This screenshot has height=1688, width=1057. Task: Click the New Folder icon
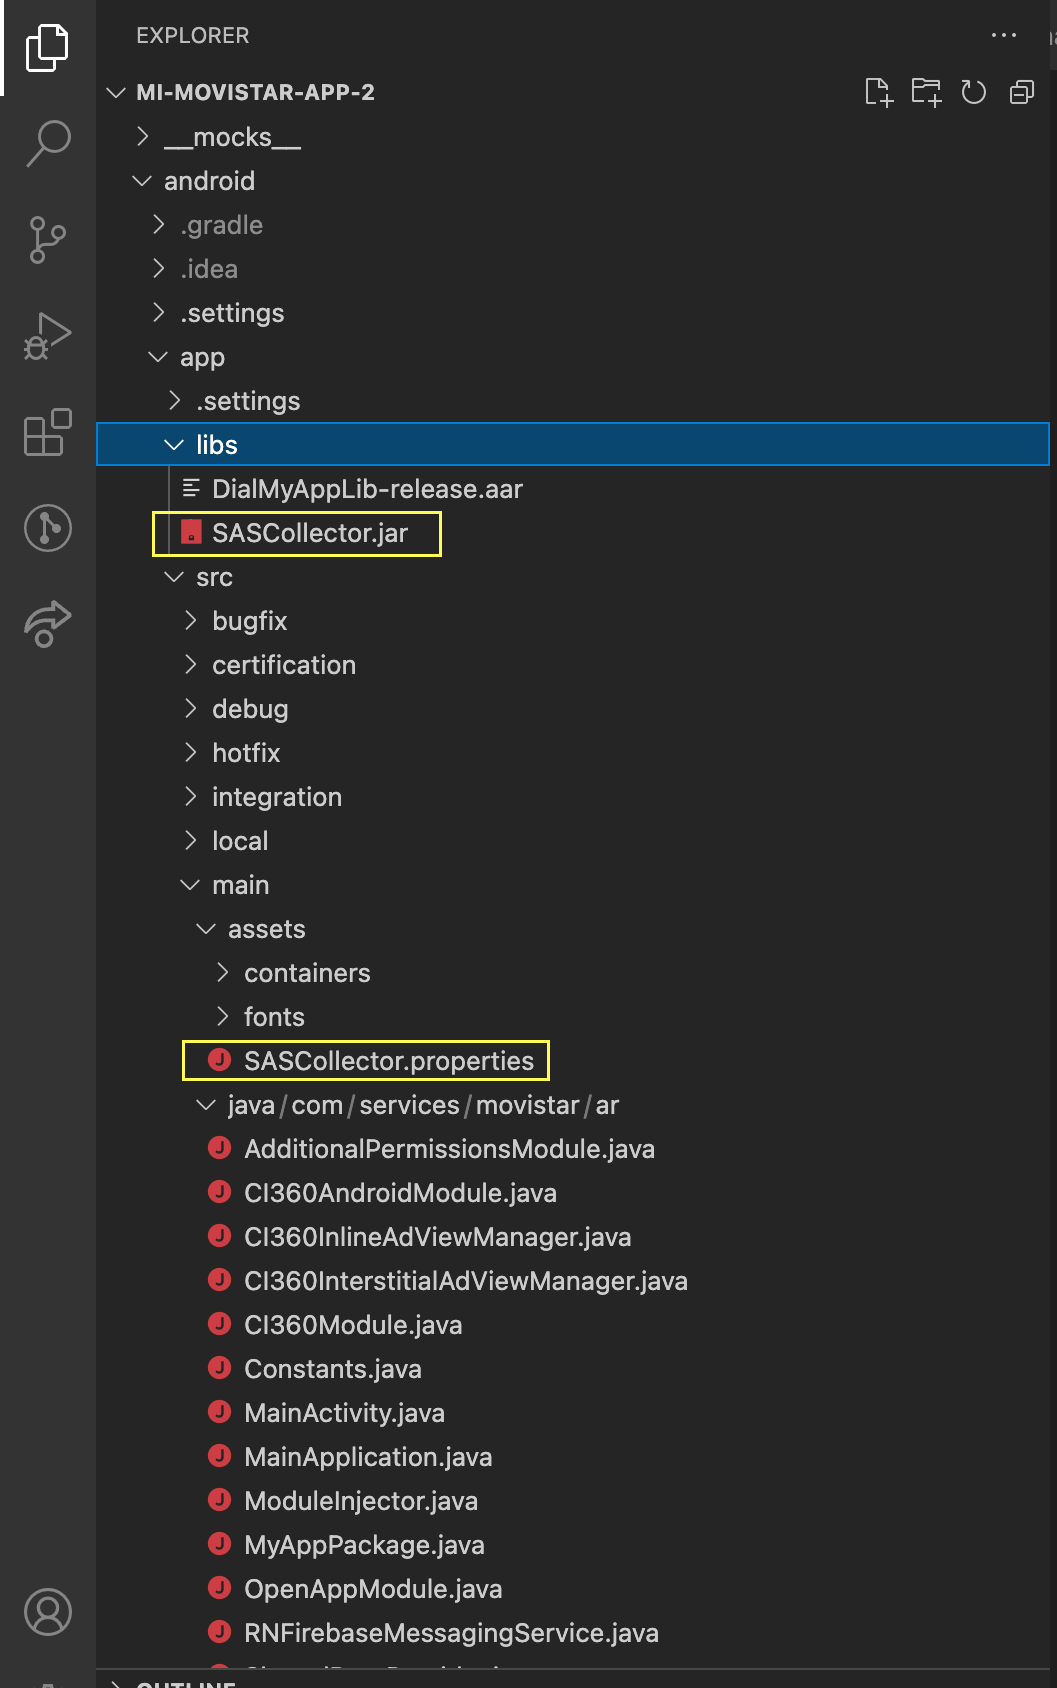tap(926, 92)
